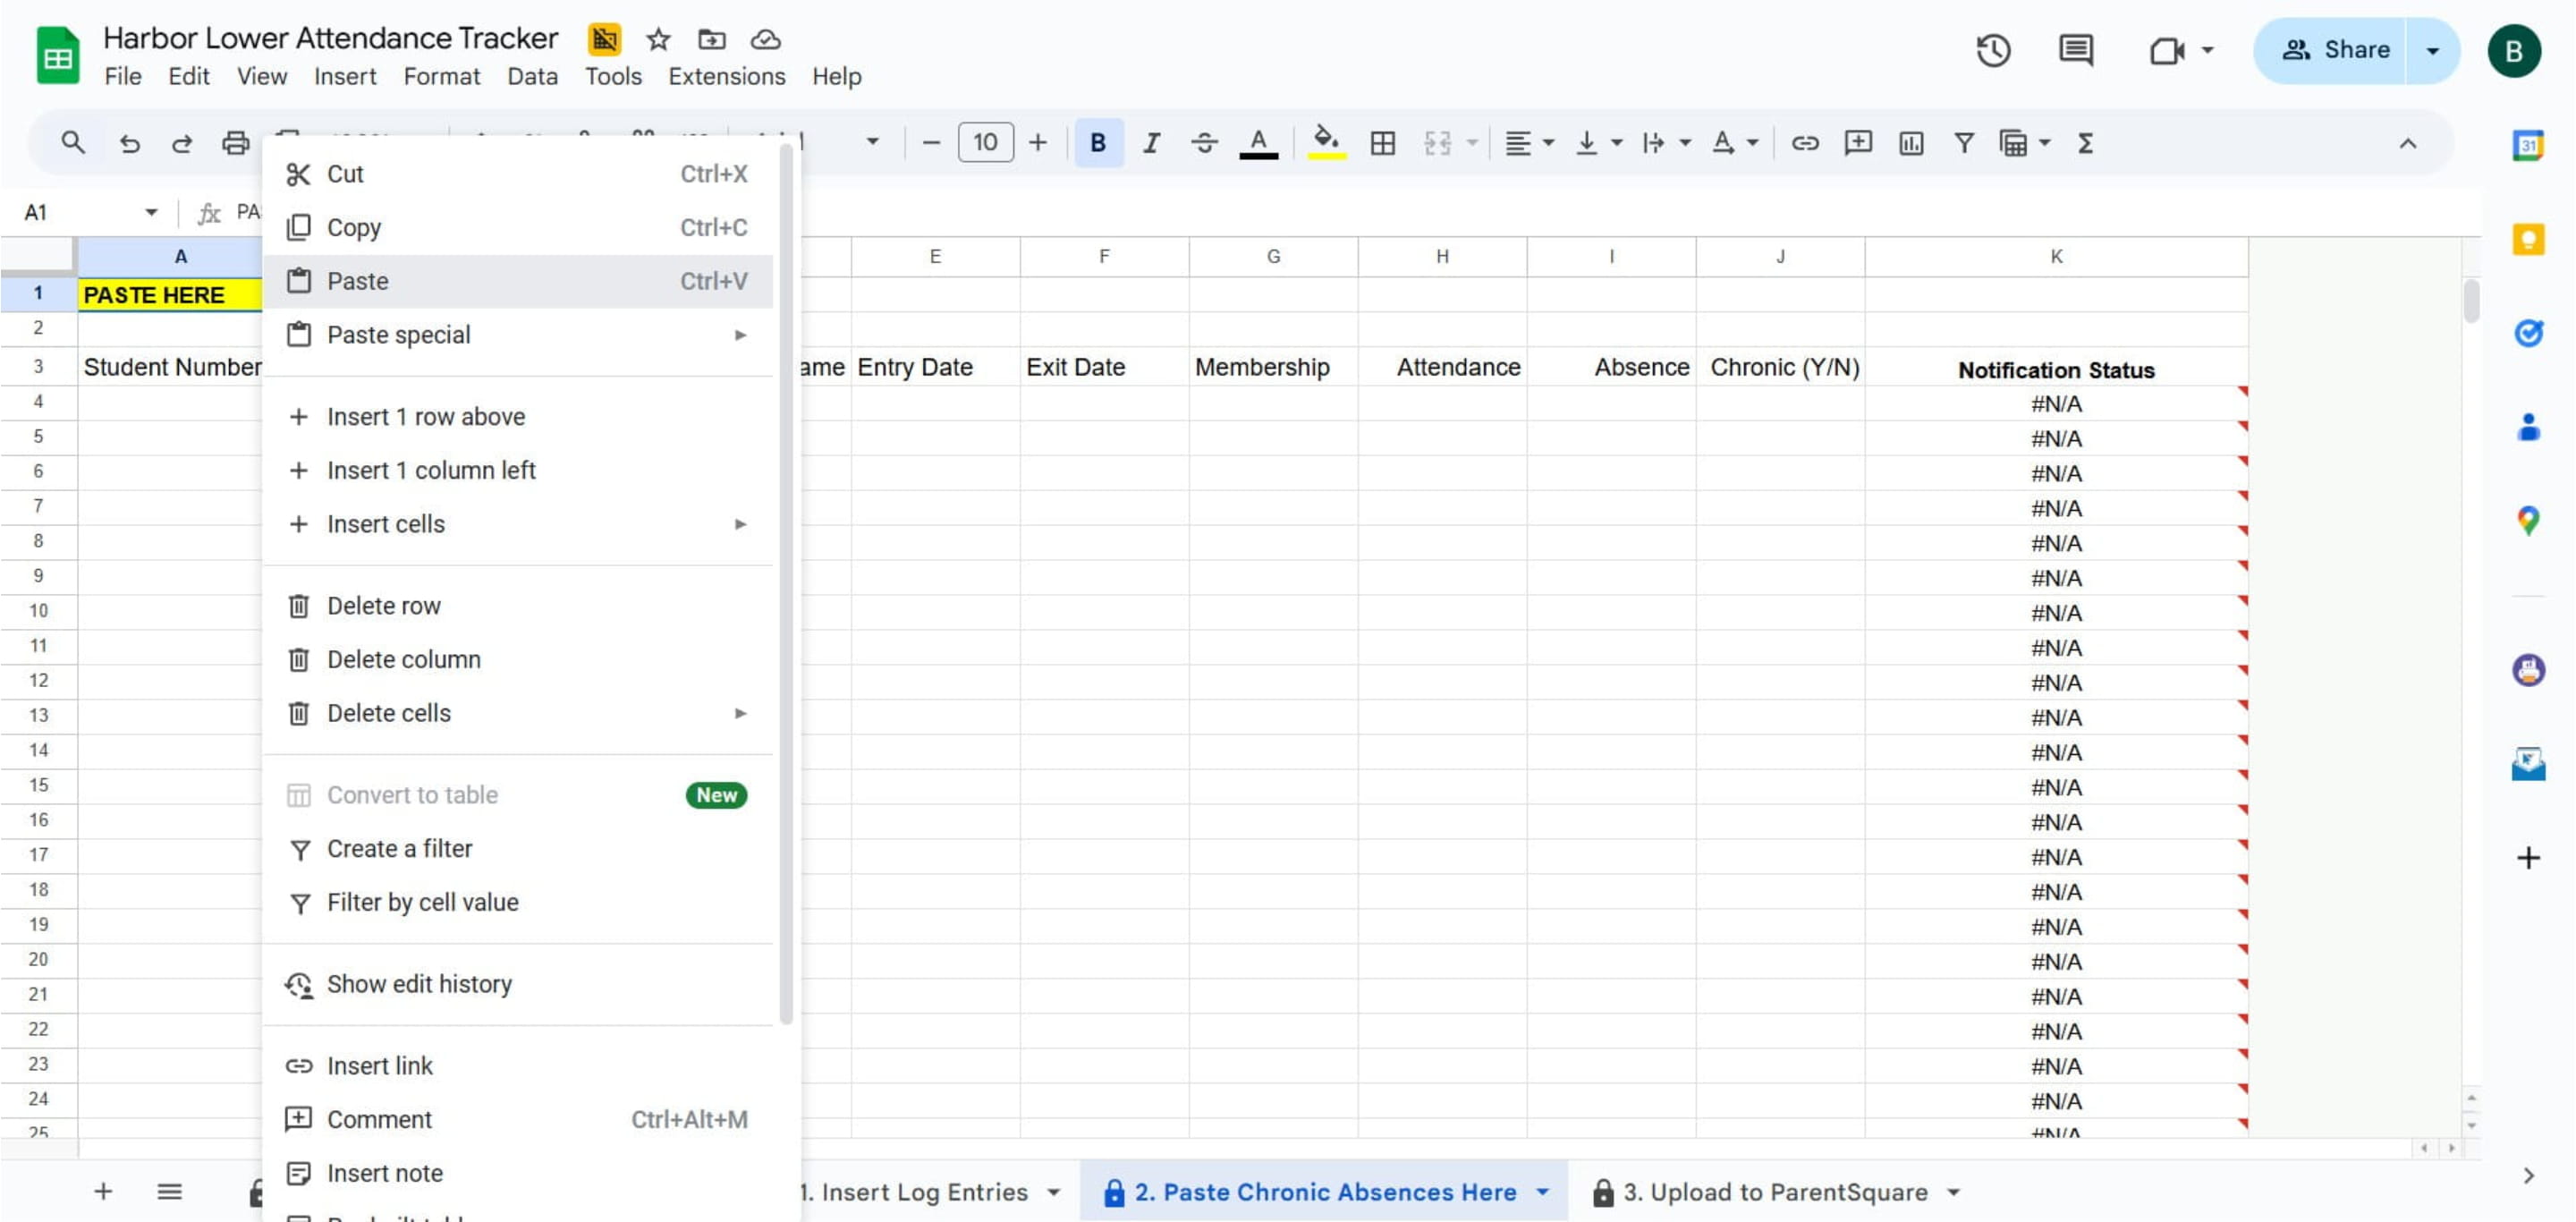This screenshot has width=2576, height=1222.
Task: Open the yellow fill color picker
Action: [x=1326, y=143]
